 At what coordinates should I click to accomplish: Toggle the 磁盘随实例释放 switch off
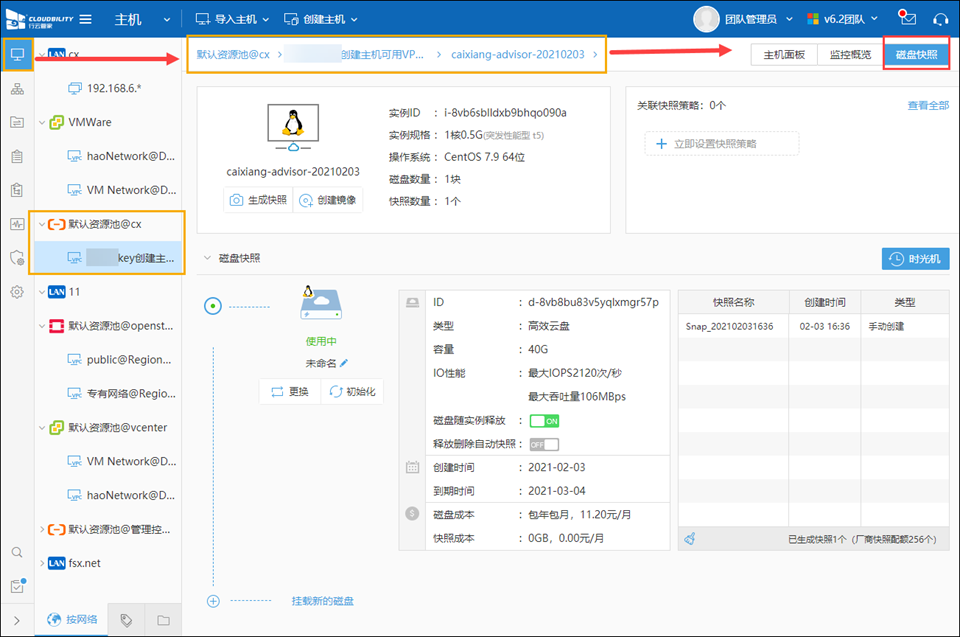pyautogui.click(x=544, y=421)
